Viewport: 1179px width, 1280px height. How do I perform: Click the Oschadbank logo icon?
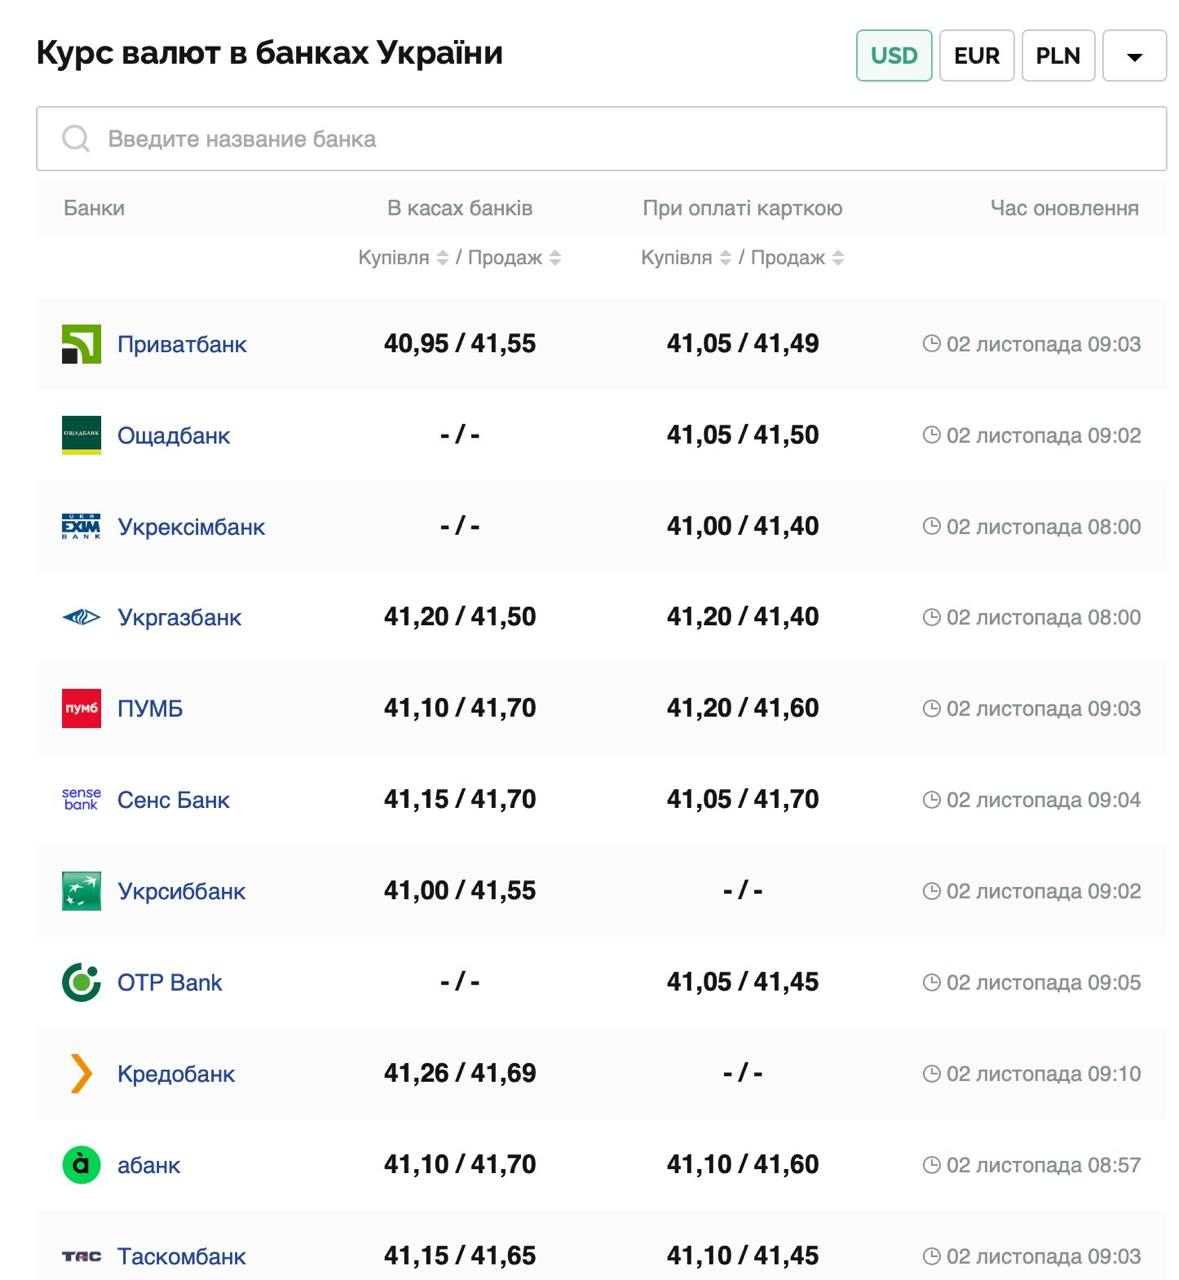pos(81,435)
